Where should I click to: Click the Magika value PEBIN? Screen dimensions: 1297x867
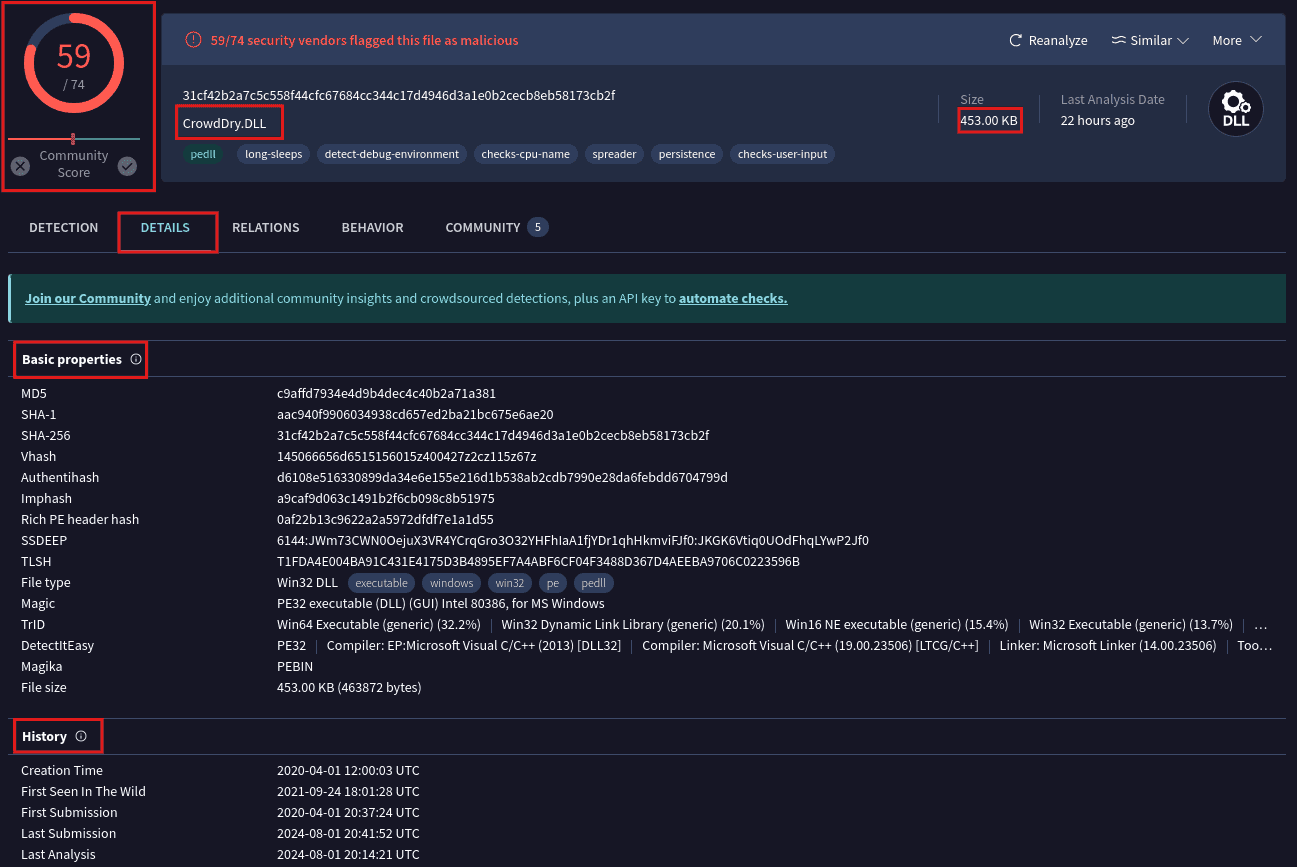coord(295,667)
